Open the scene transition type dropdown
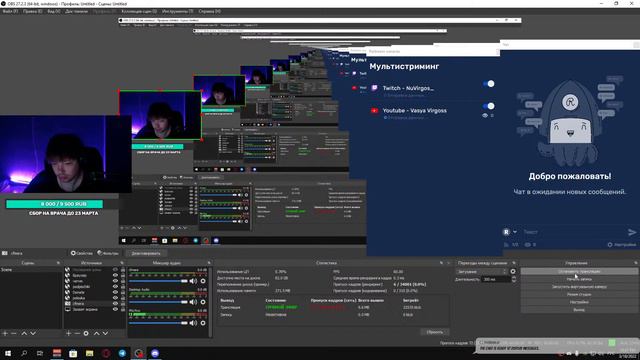 pyautogui.click(x=482, y=271)
